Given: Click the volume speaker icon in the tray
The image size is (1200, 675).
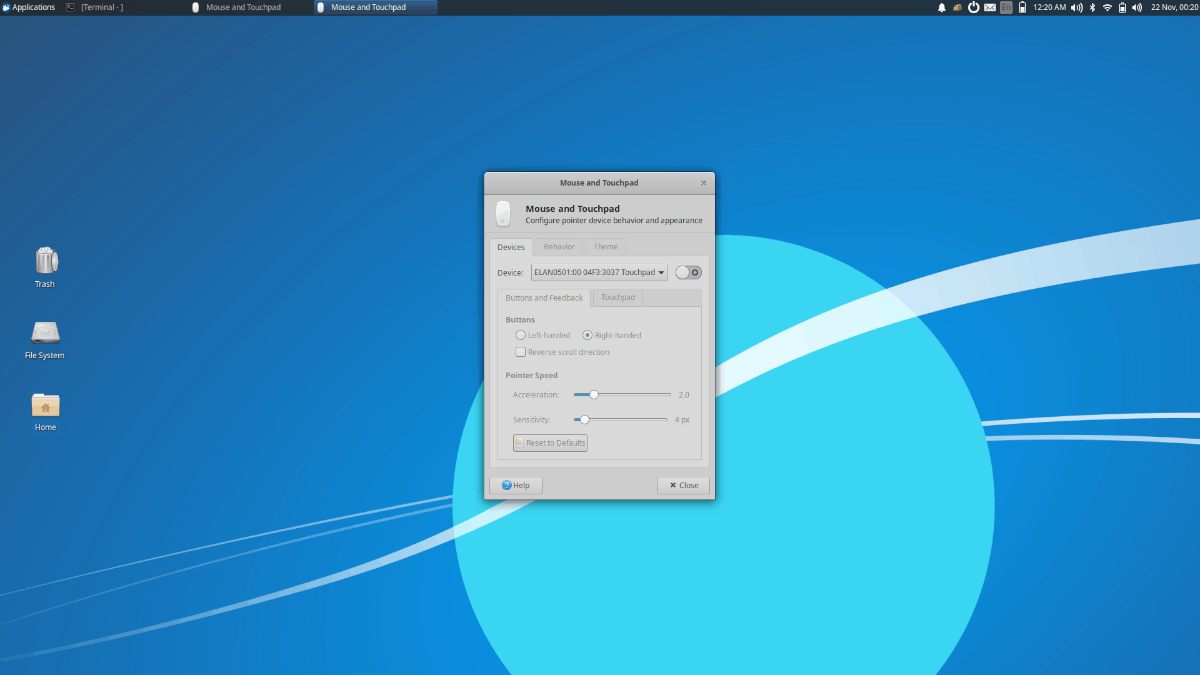Looking at the screenshot, I should coord(1076,7).
